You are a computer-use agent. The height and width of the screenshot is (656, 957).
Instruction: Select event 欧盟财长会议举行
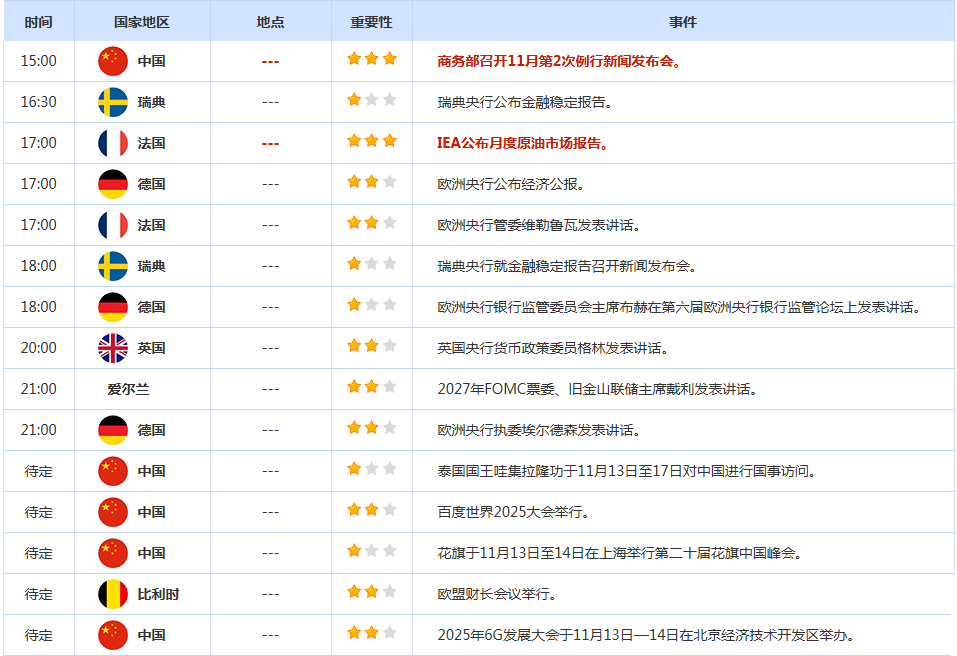[497, 594]
